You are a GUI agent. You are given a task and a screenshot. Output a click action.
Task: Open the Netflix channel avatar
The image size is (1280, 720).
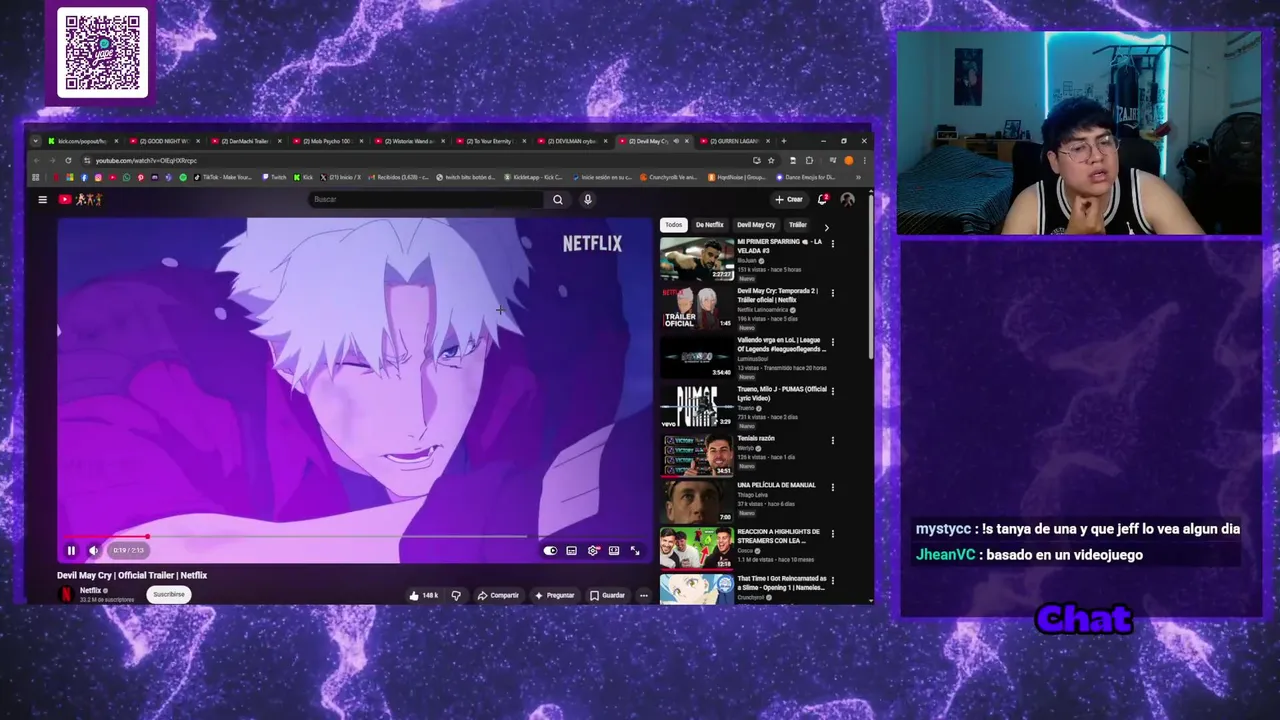pyautogui.click(x=66, y=594)
